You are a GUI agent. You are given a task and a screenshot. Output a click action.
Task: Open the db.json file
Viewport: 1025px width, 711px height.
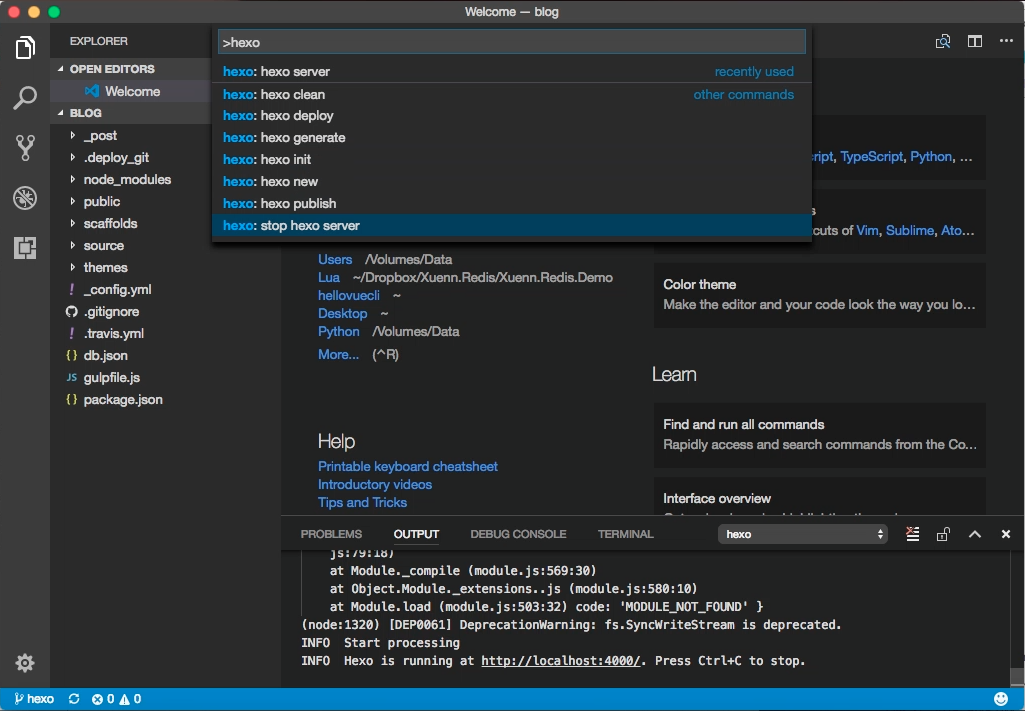pos(105,356)
